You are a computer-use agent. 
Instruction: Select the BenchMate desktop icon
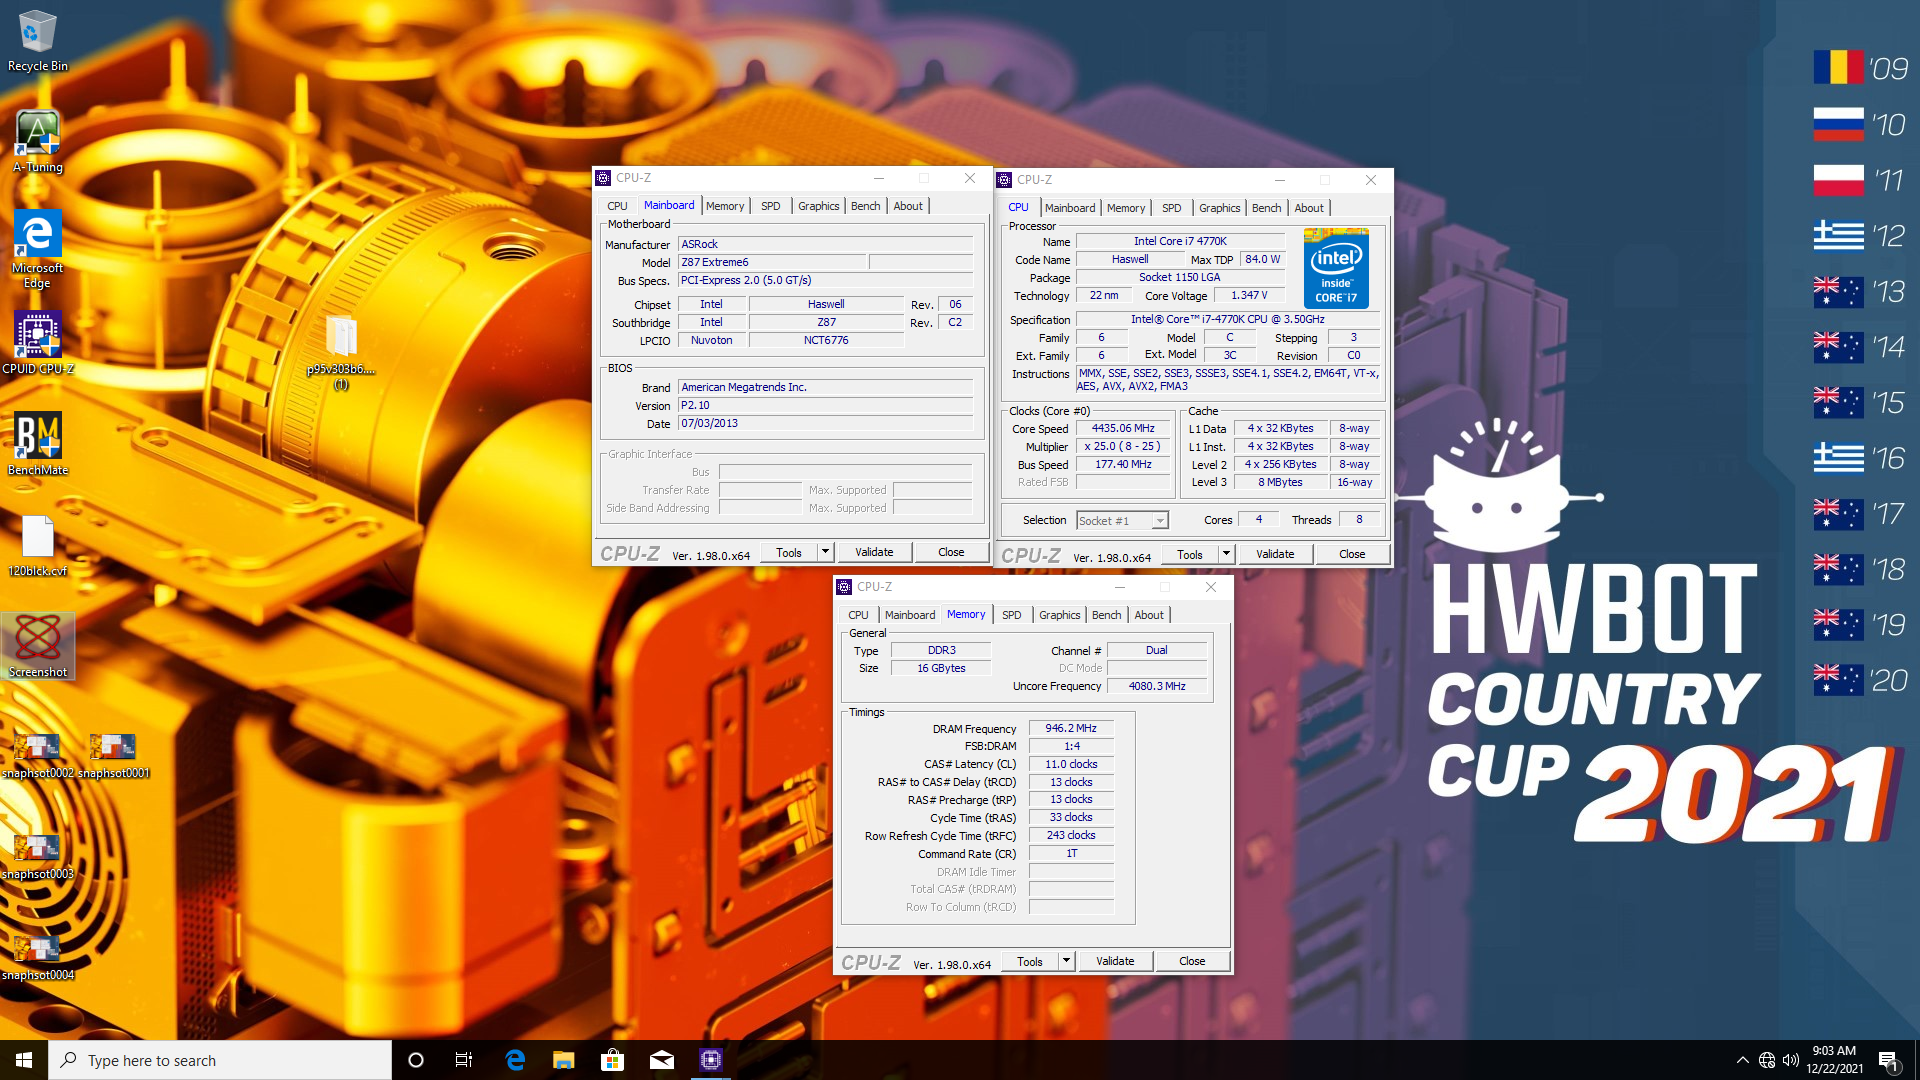(x=38, y=444)
